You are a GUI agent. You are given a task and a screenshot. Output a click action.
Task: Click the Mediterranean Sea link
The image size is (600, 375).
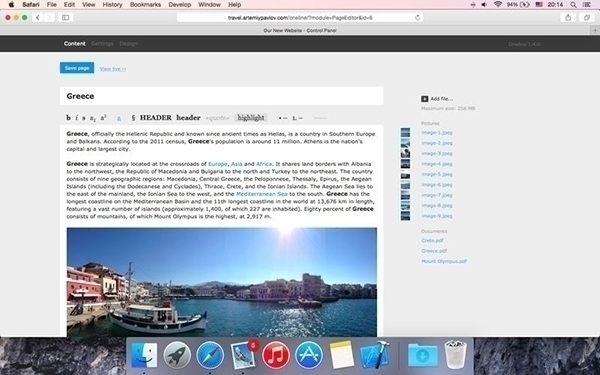coord(262,194)
